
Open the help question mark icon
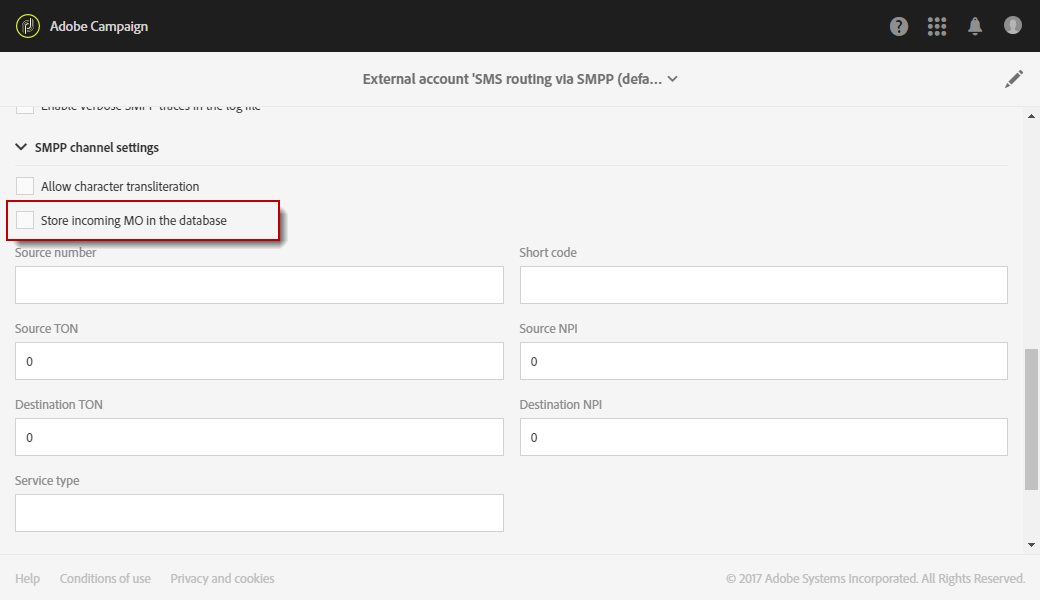coord(899,27)
